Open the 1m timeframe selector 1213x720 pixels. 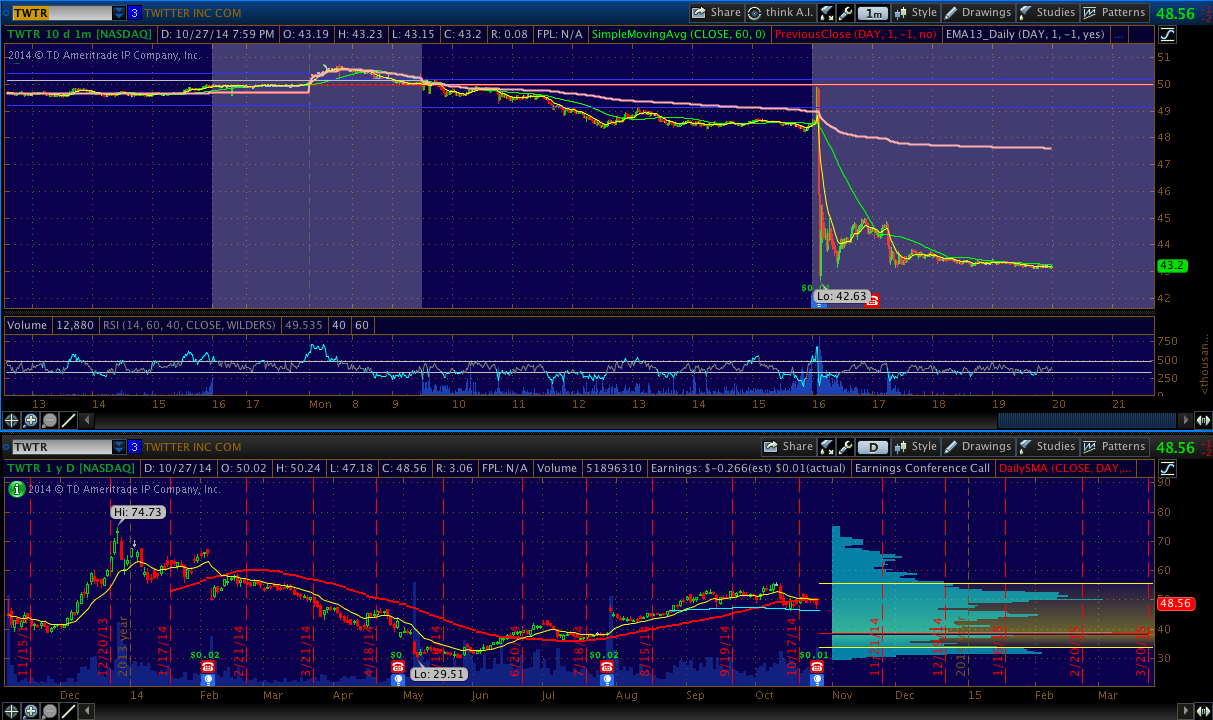coord(874,13)
